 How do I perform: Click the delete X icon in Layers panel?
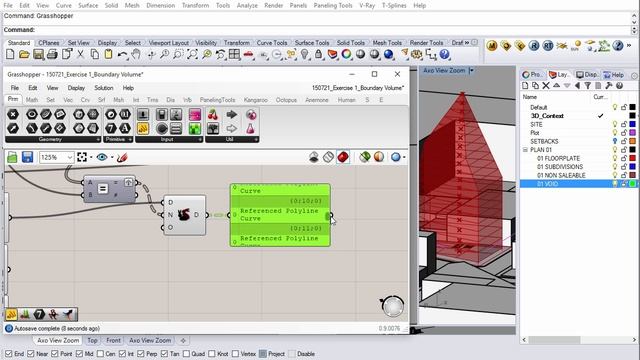click(x=546, y=86)
